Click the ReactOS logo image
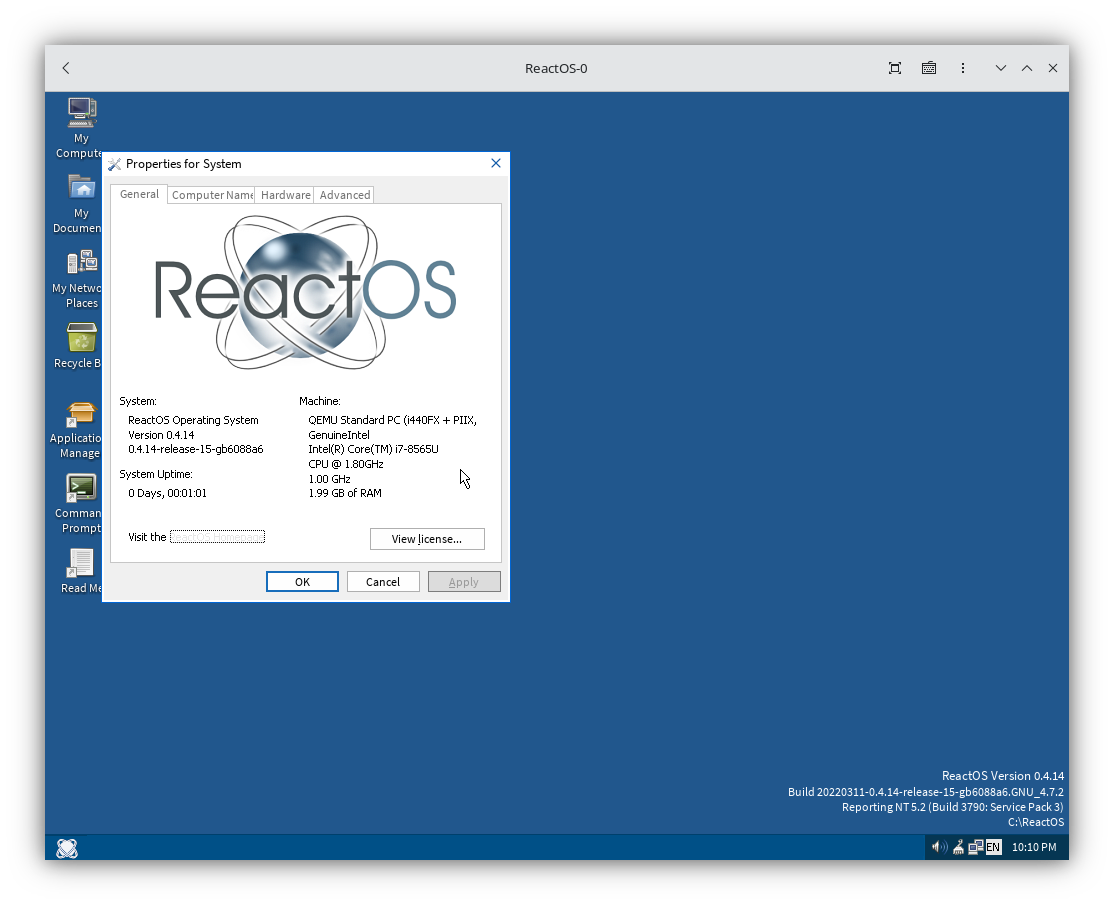 pyautogui.click(x=305, y=292)
